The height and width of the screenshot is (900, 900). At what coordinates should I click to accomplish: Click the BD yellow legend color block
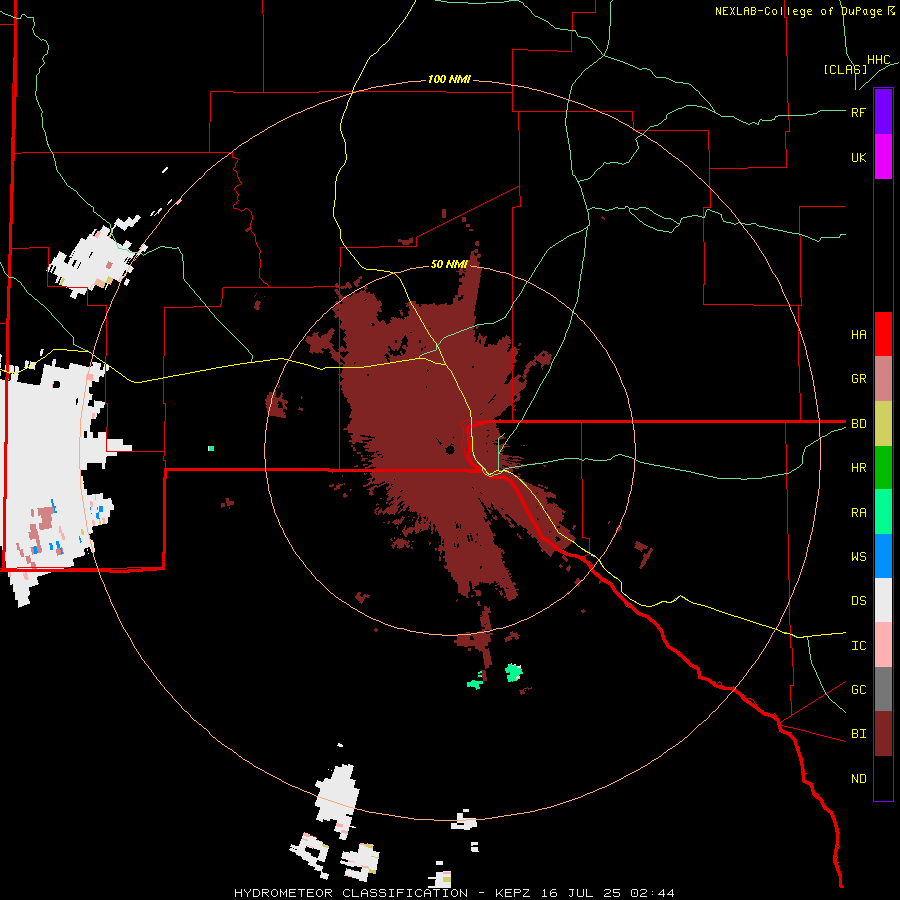coord(883,424)
